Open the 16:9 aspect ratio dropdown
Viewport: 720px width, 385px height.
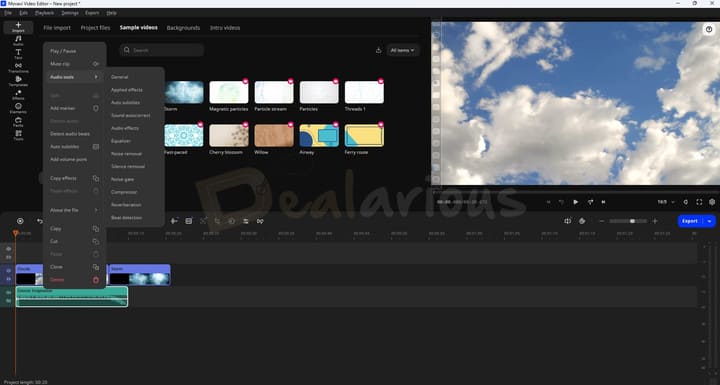tap(666, 202)
